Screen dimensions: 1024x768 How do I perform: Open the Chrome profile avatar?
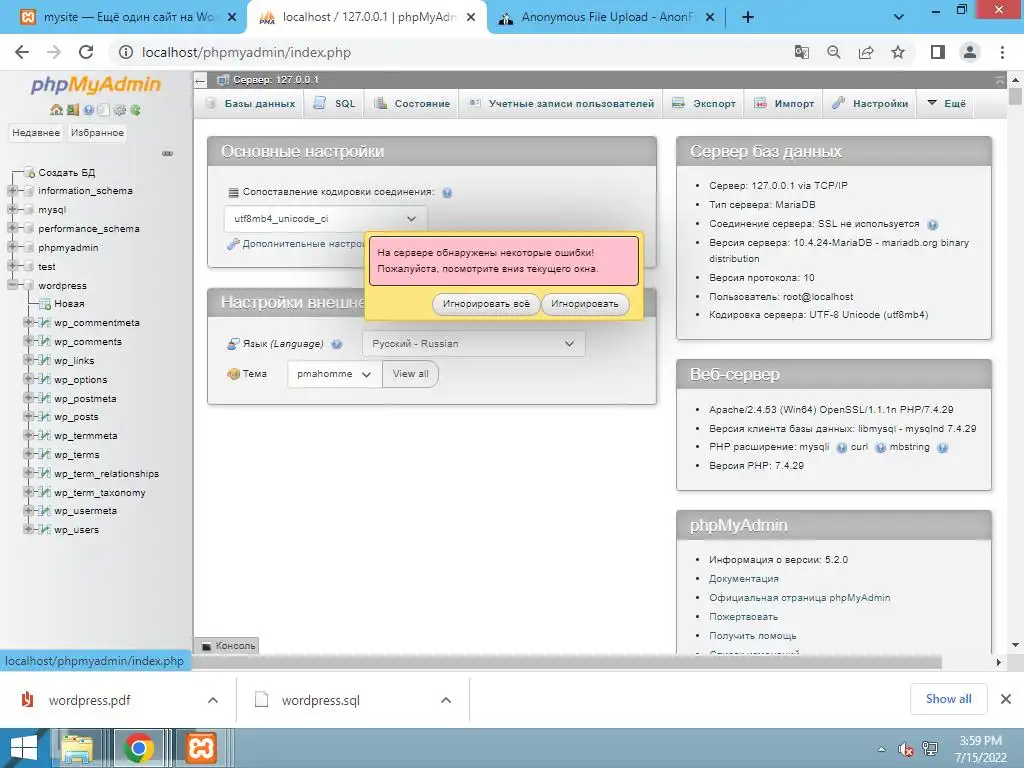(x=970, y=52)
